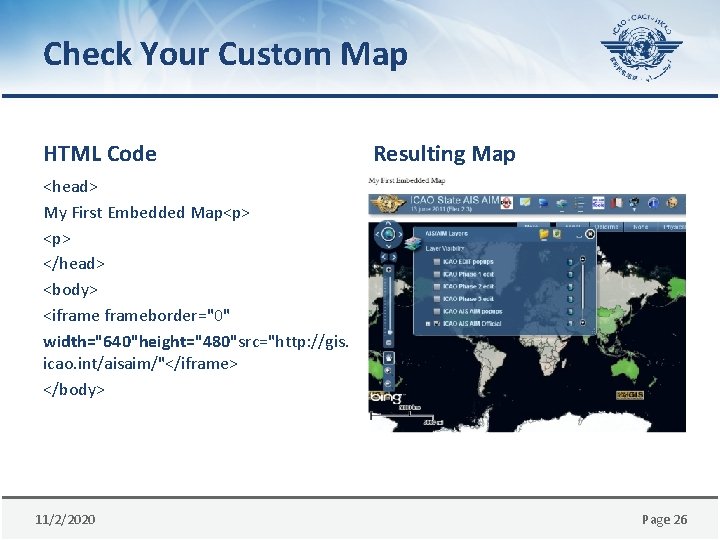Click the stacked layers icon on the AIS/AIM Layers panel
This screenshot has width=720, height=540.
(413, 243)
